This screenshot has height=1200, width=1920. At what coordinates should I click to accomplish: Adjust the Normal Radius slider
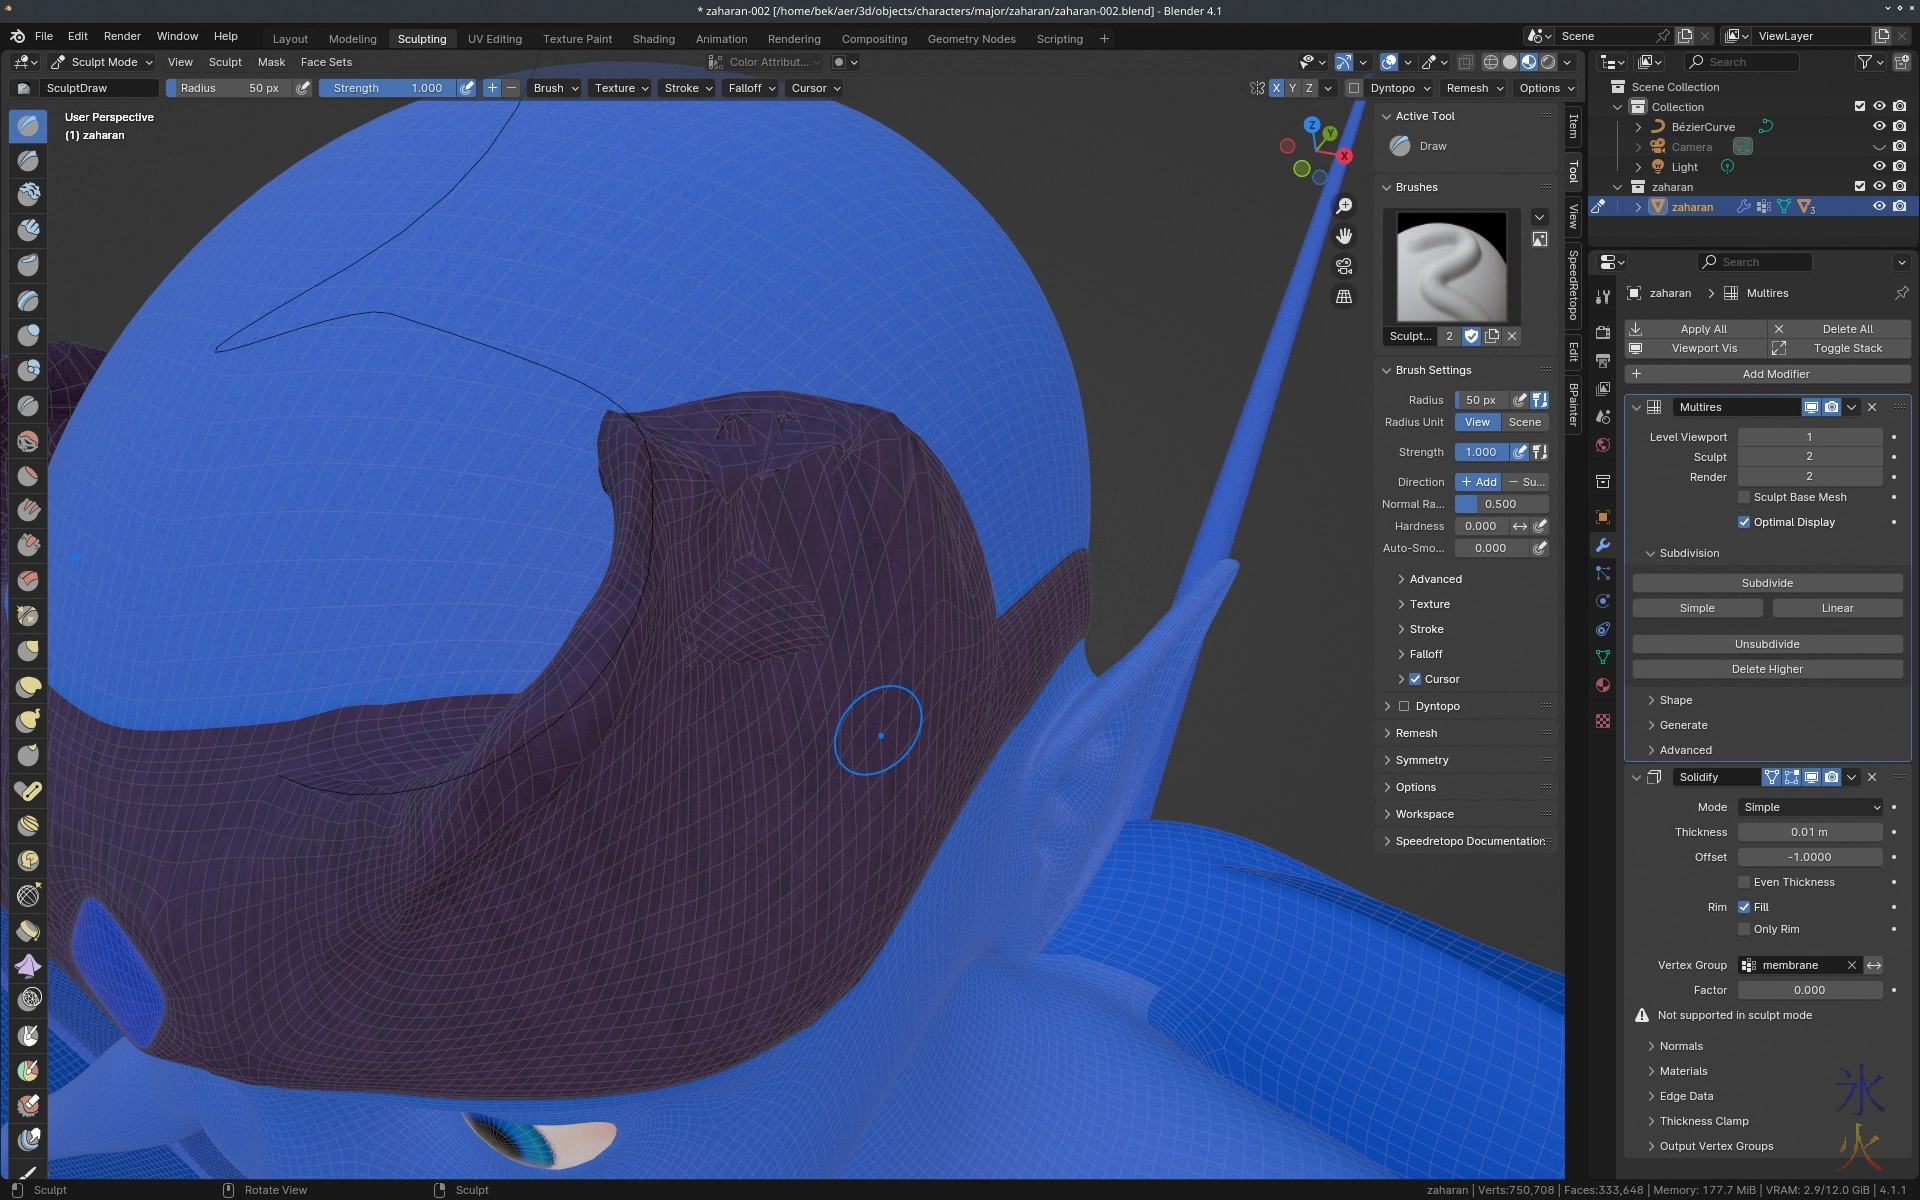click(x=1501, y=504)
